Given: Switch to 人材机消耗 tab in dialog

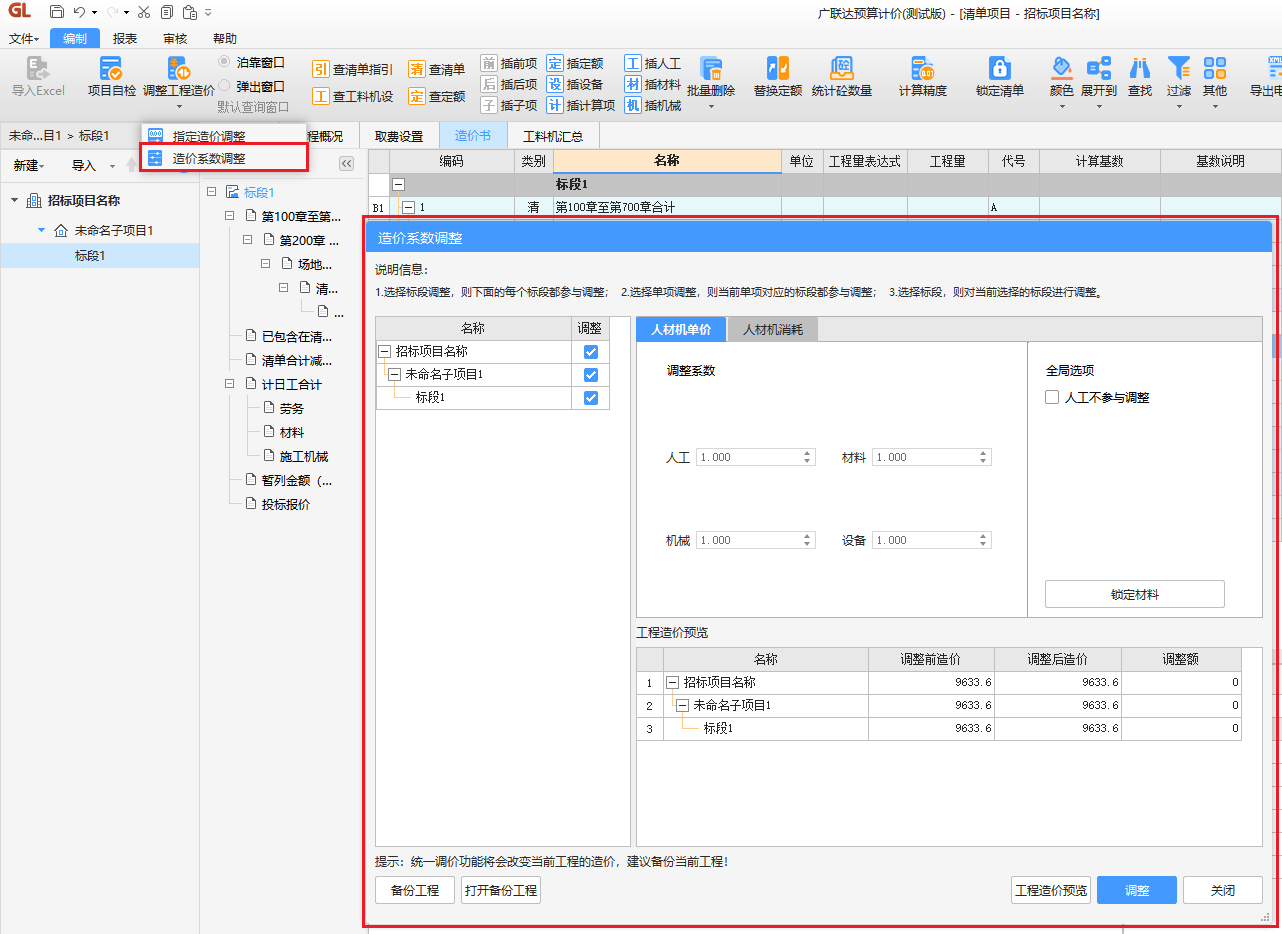Looking at the screenshot, I should click(772, 329).
